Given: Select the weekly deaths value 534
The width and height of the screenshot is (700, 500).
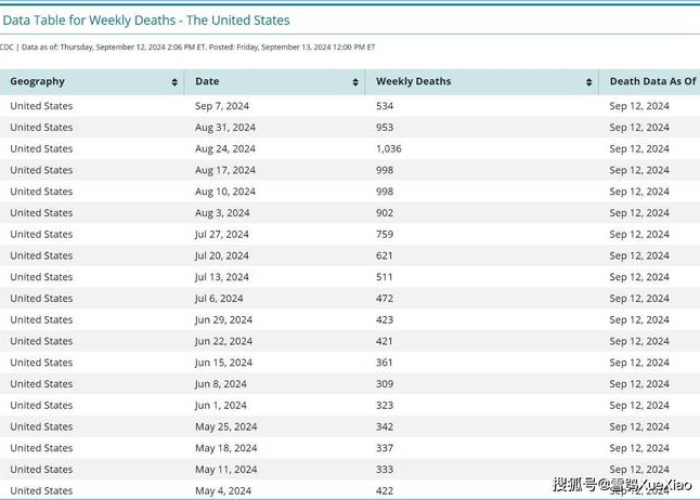Looking at the screenshot, I should pyautogui.click(x=384, y=106).
